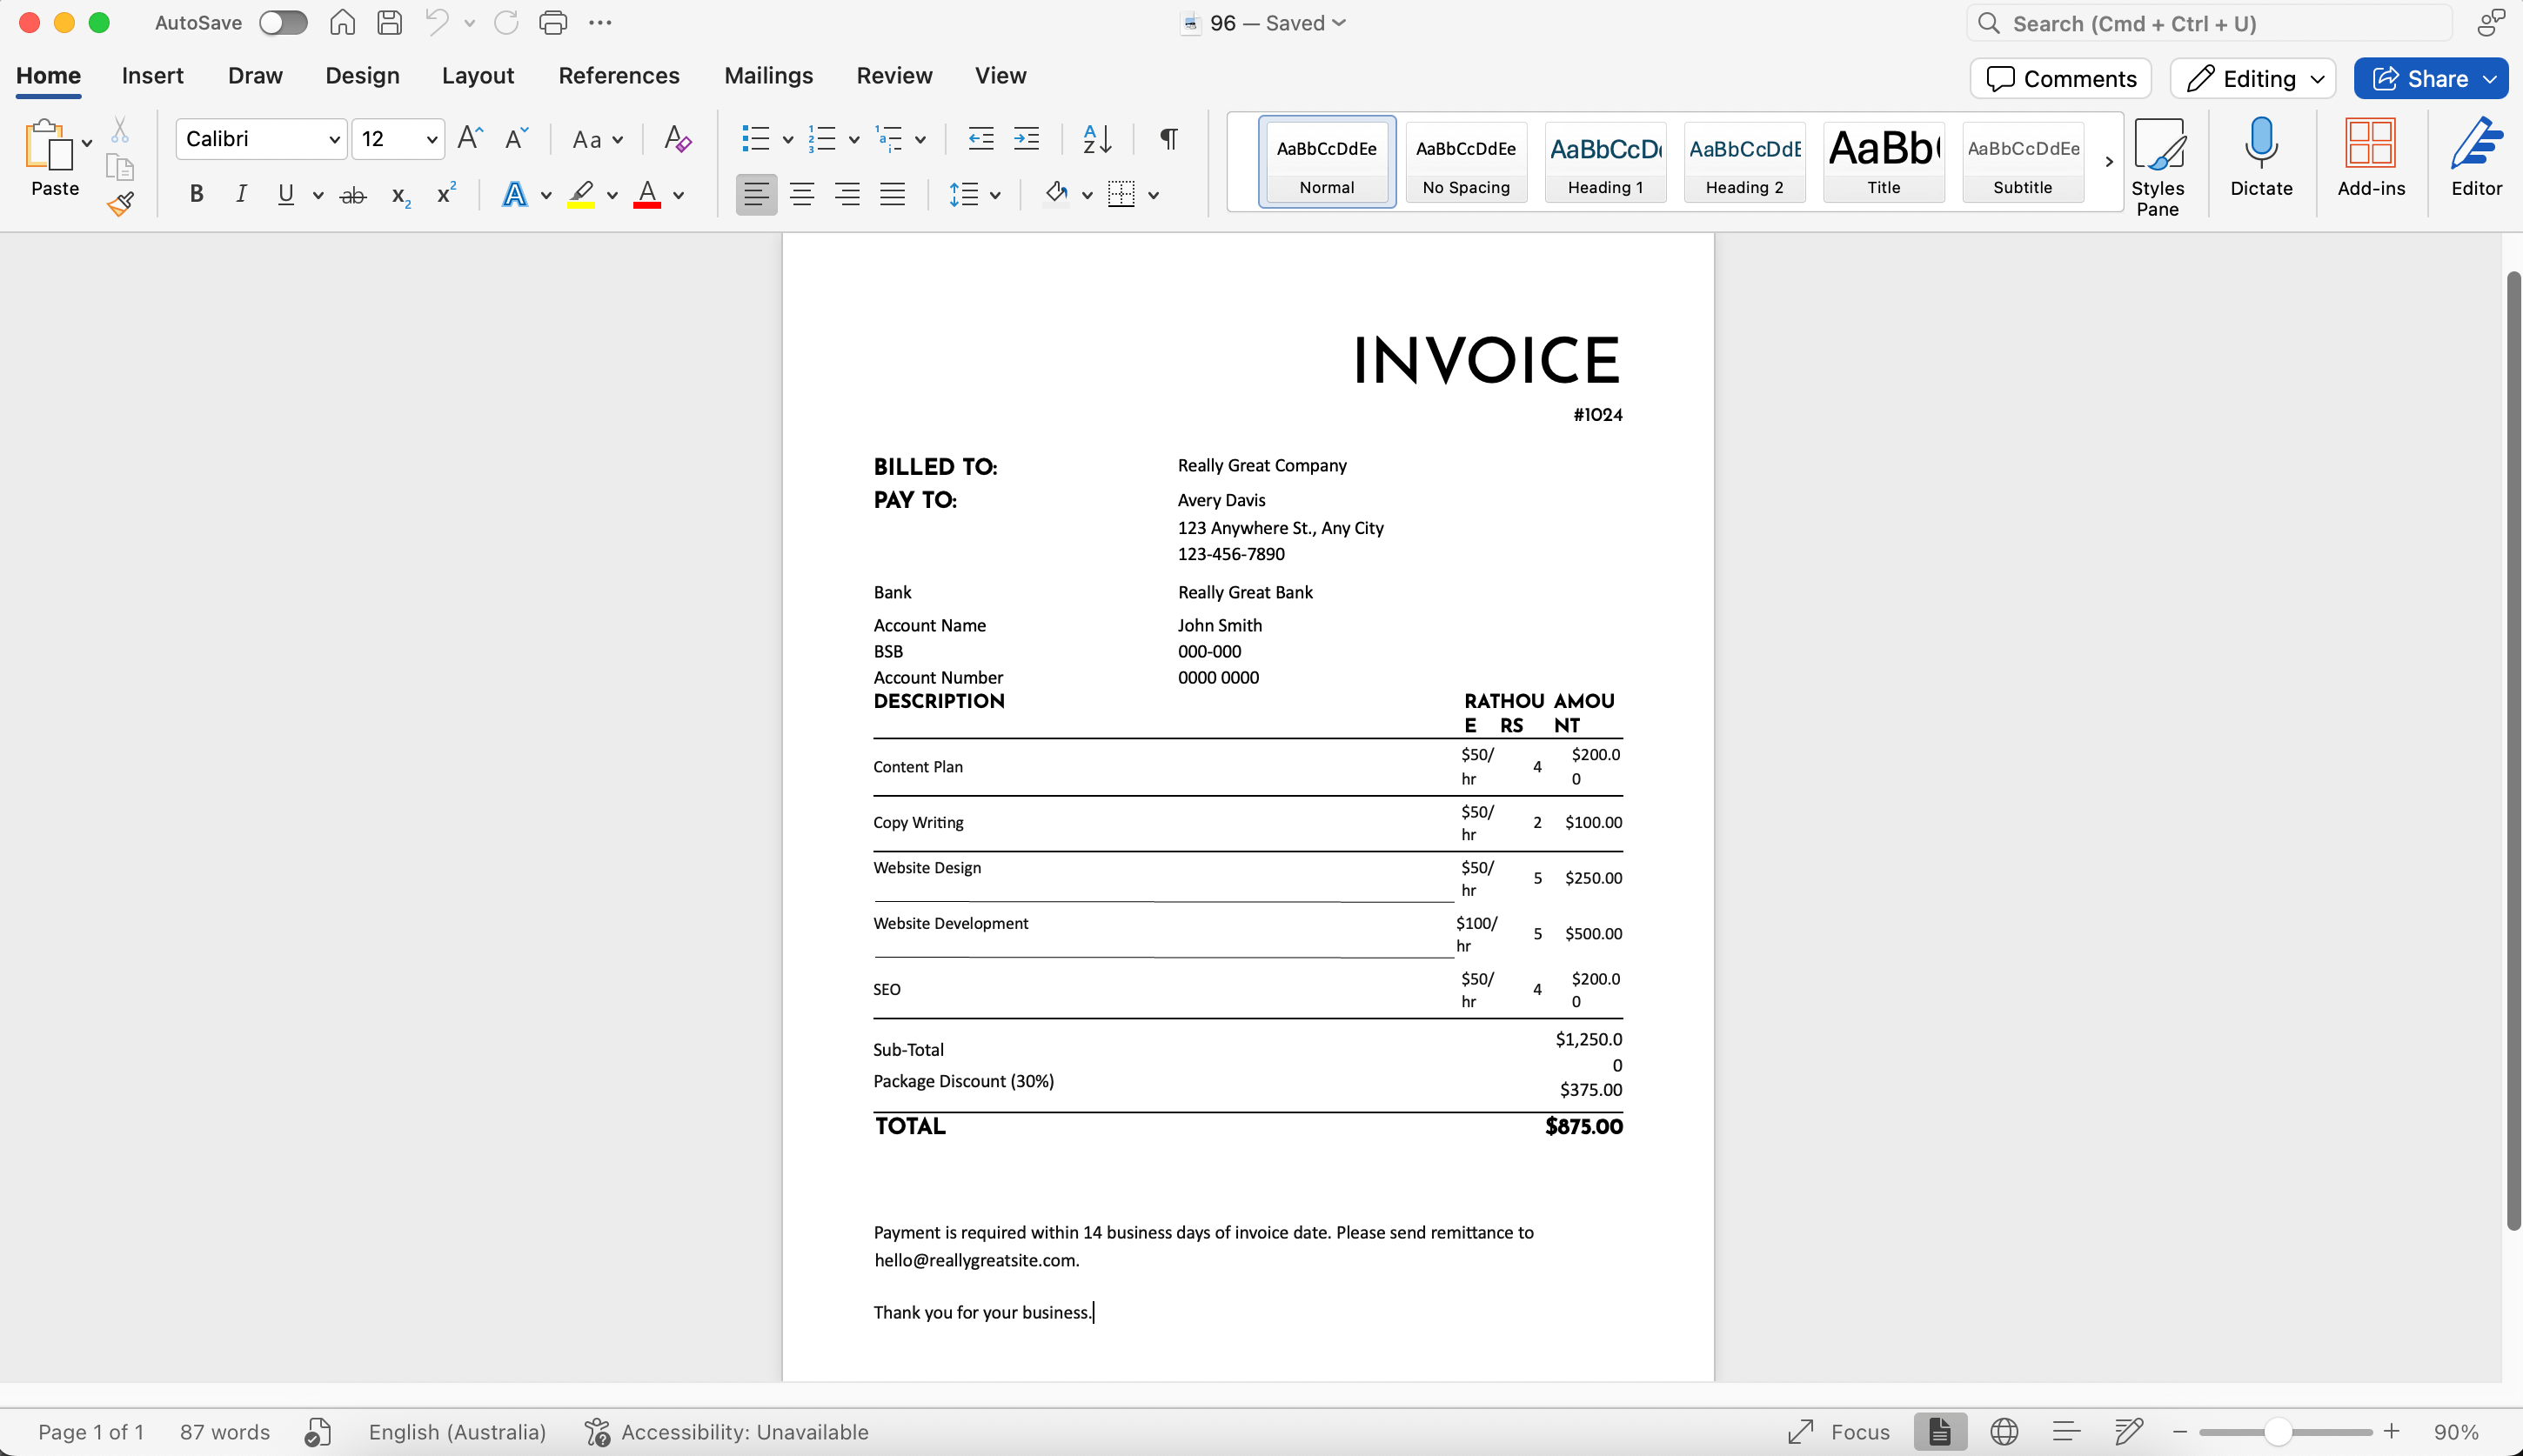This screenshot has height=1456, width=2523.
Task: Apply strikethrough formatting
Action: coord(353,195)
